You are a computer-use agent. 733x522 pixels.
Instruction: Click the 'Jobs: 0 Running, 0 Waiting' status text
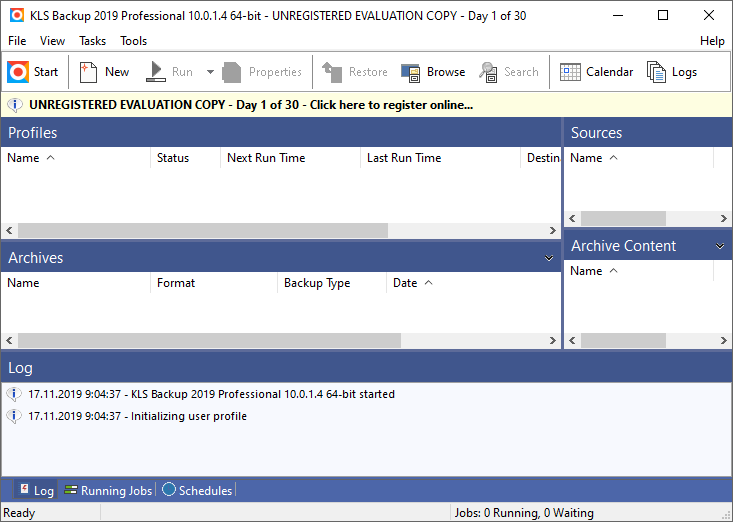(x=524, y=513)
